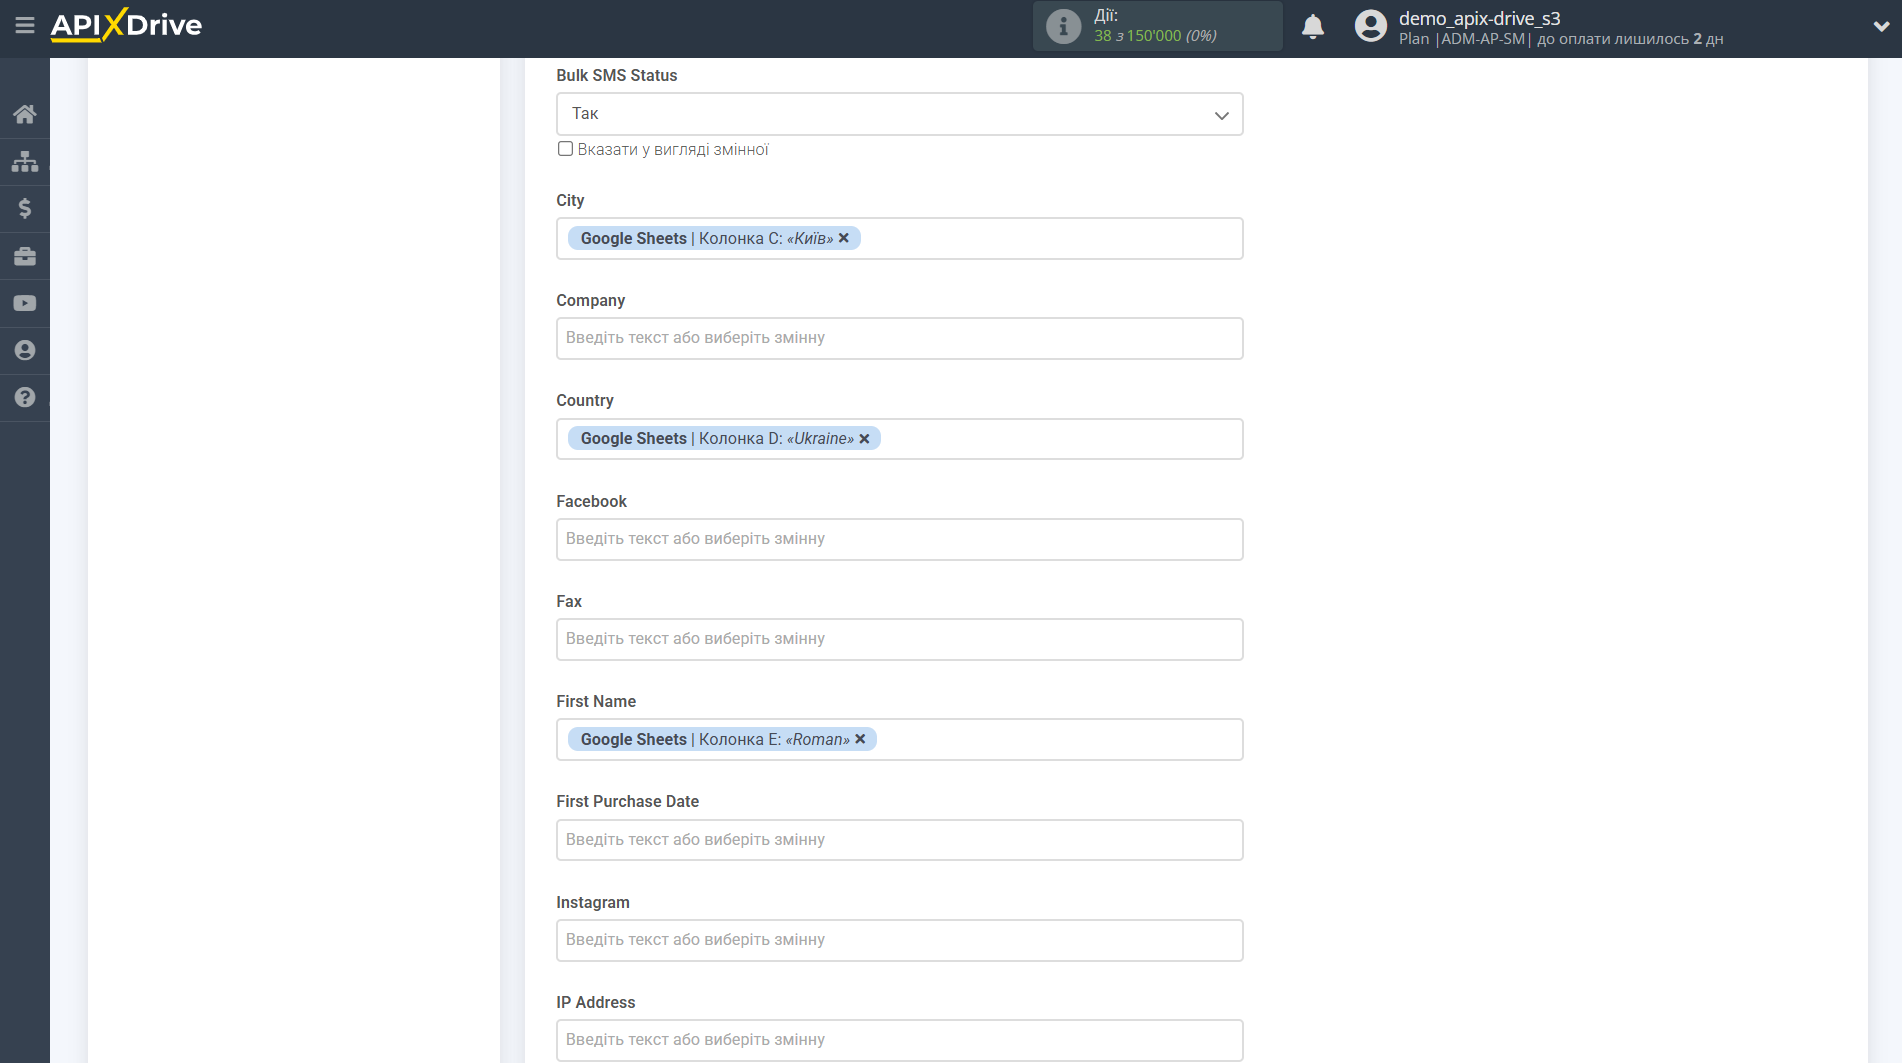Go to the home dashboard icon
This screenshot has height=1063, width=1902.
25,114
